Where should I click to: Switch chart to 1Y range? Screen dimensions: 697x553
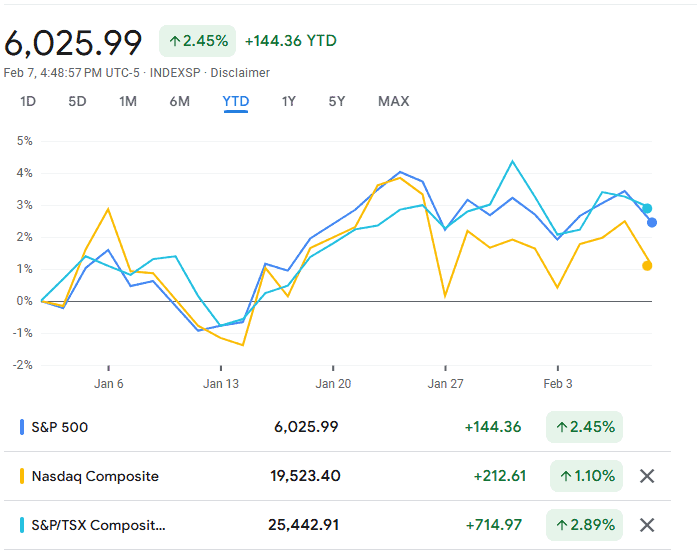(288, 101)
